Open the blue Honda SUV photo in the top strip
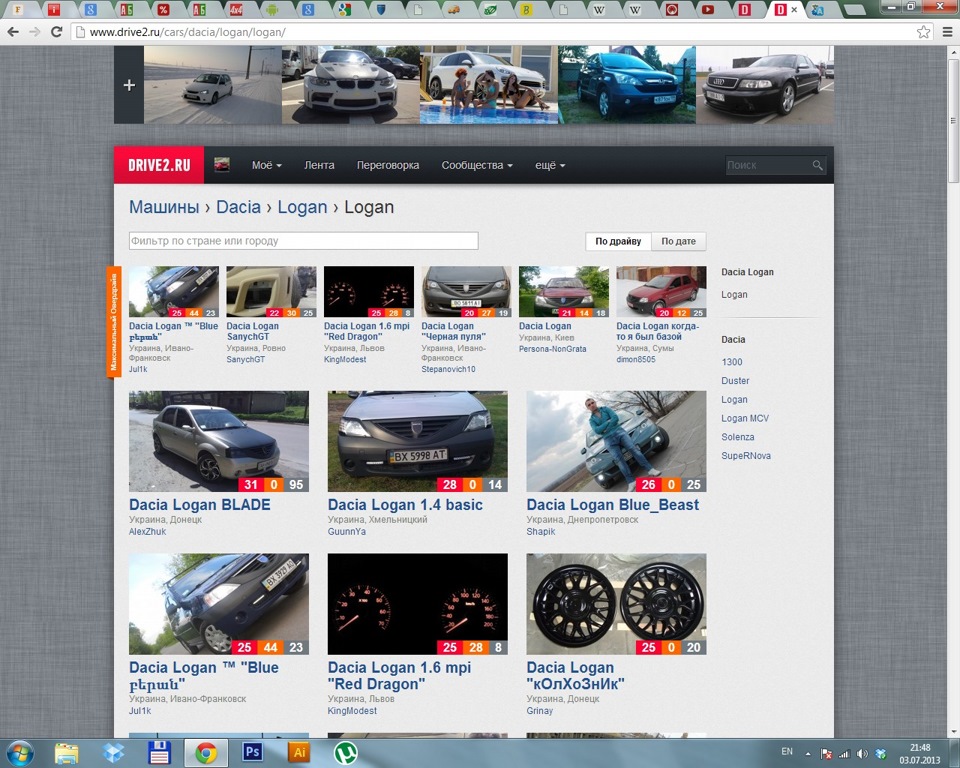Viewport: 960px width, 768px height. [627, 85]
